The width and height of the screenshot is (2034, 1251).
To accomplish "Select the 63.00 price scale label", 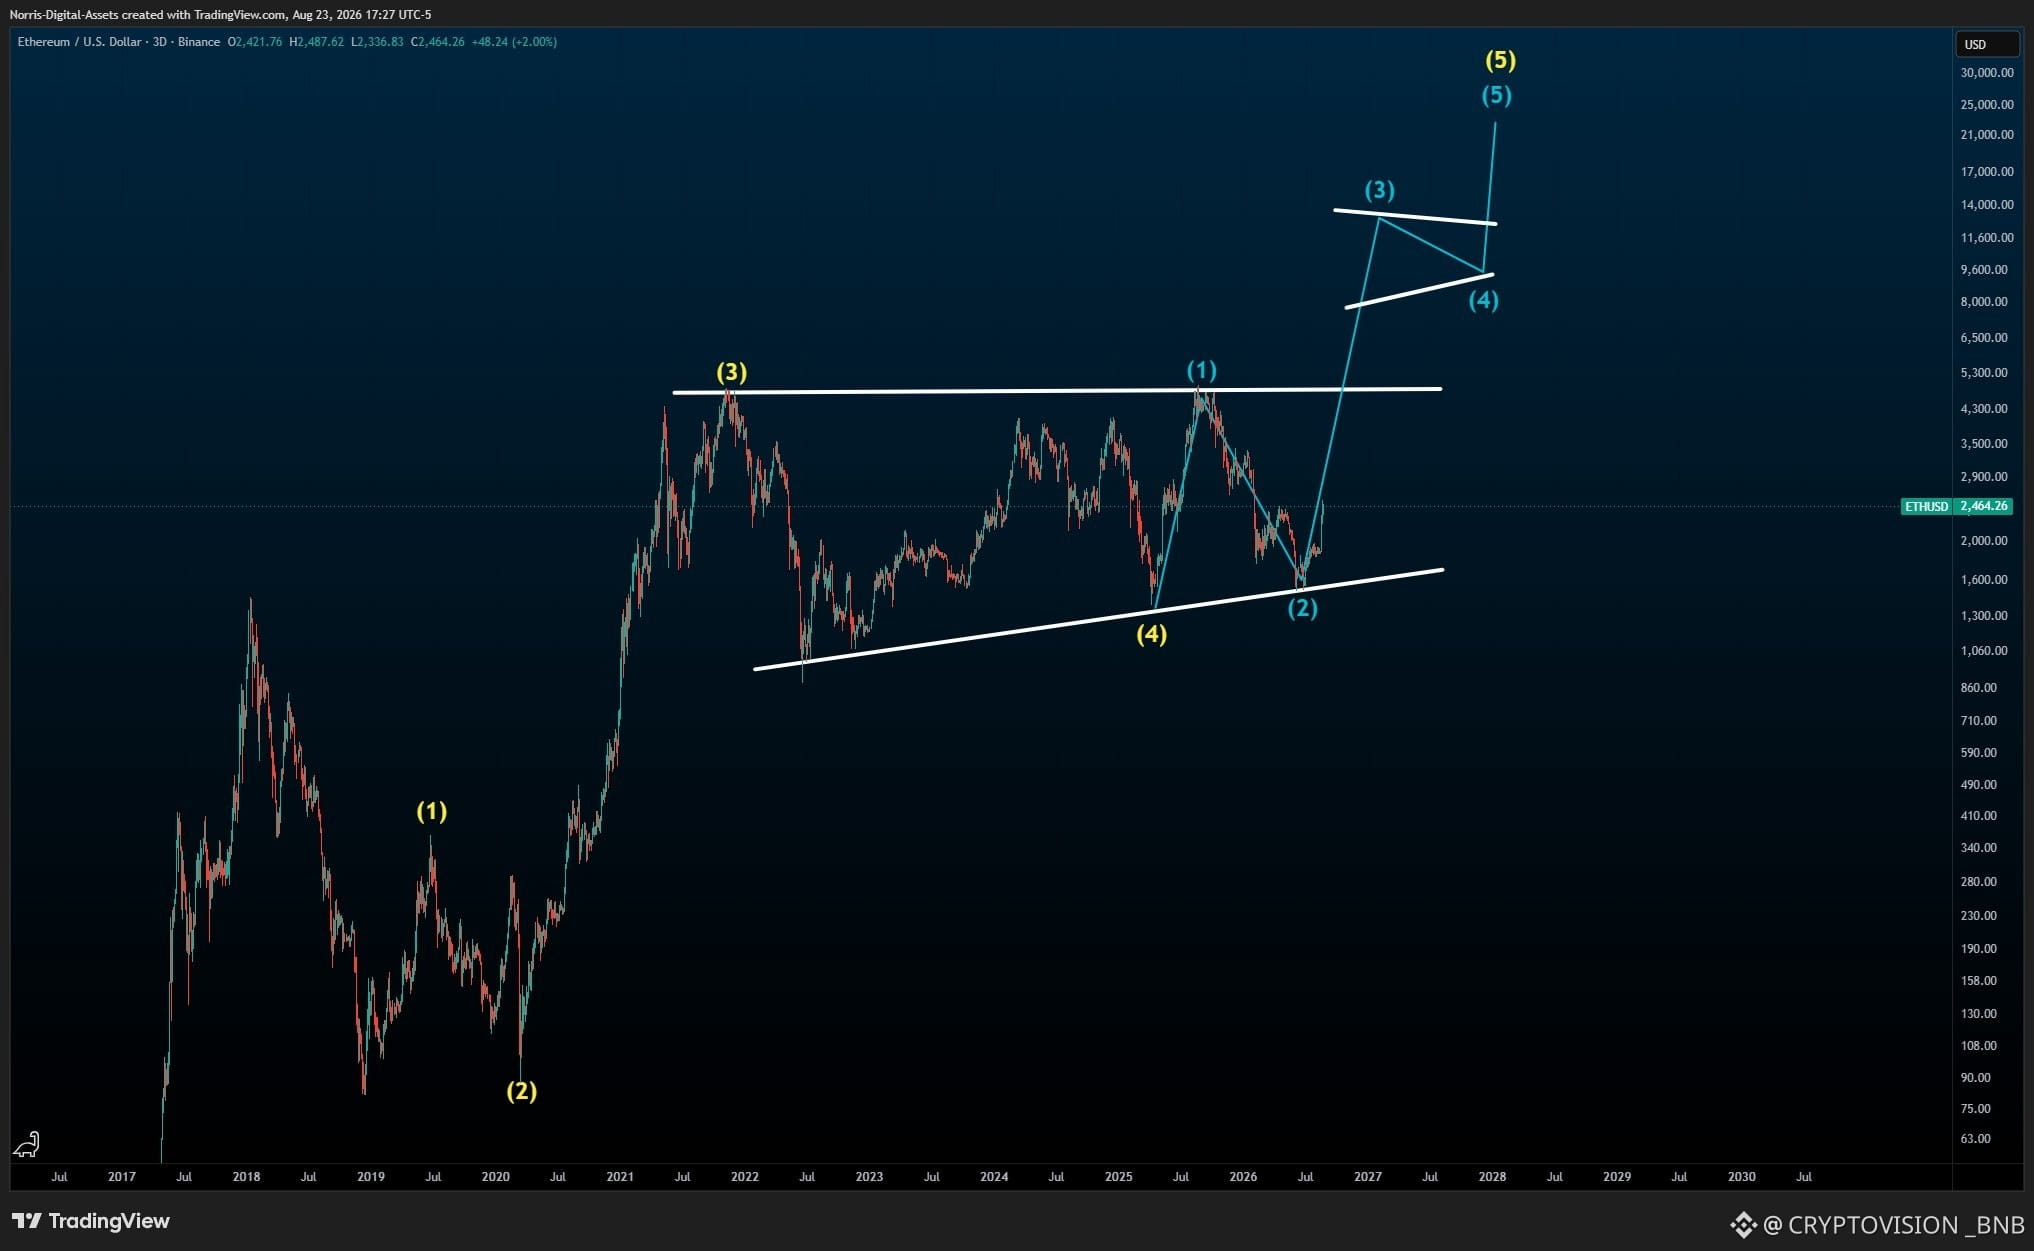I will [1976, 1139].
